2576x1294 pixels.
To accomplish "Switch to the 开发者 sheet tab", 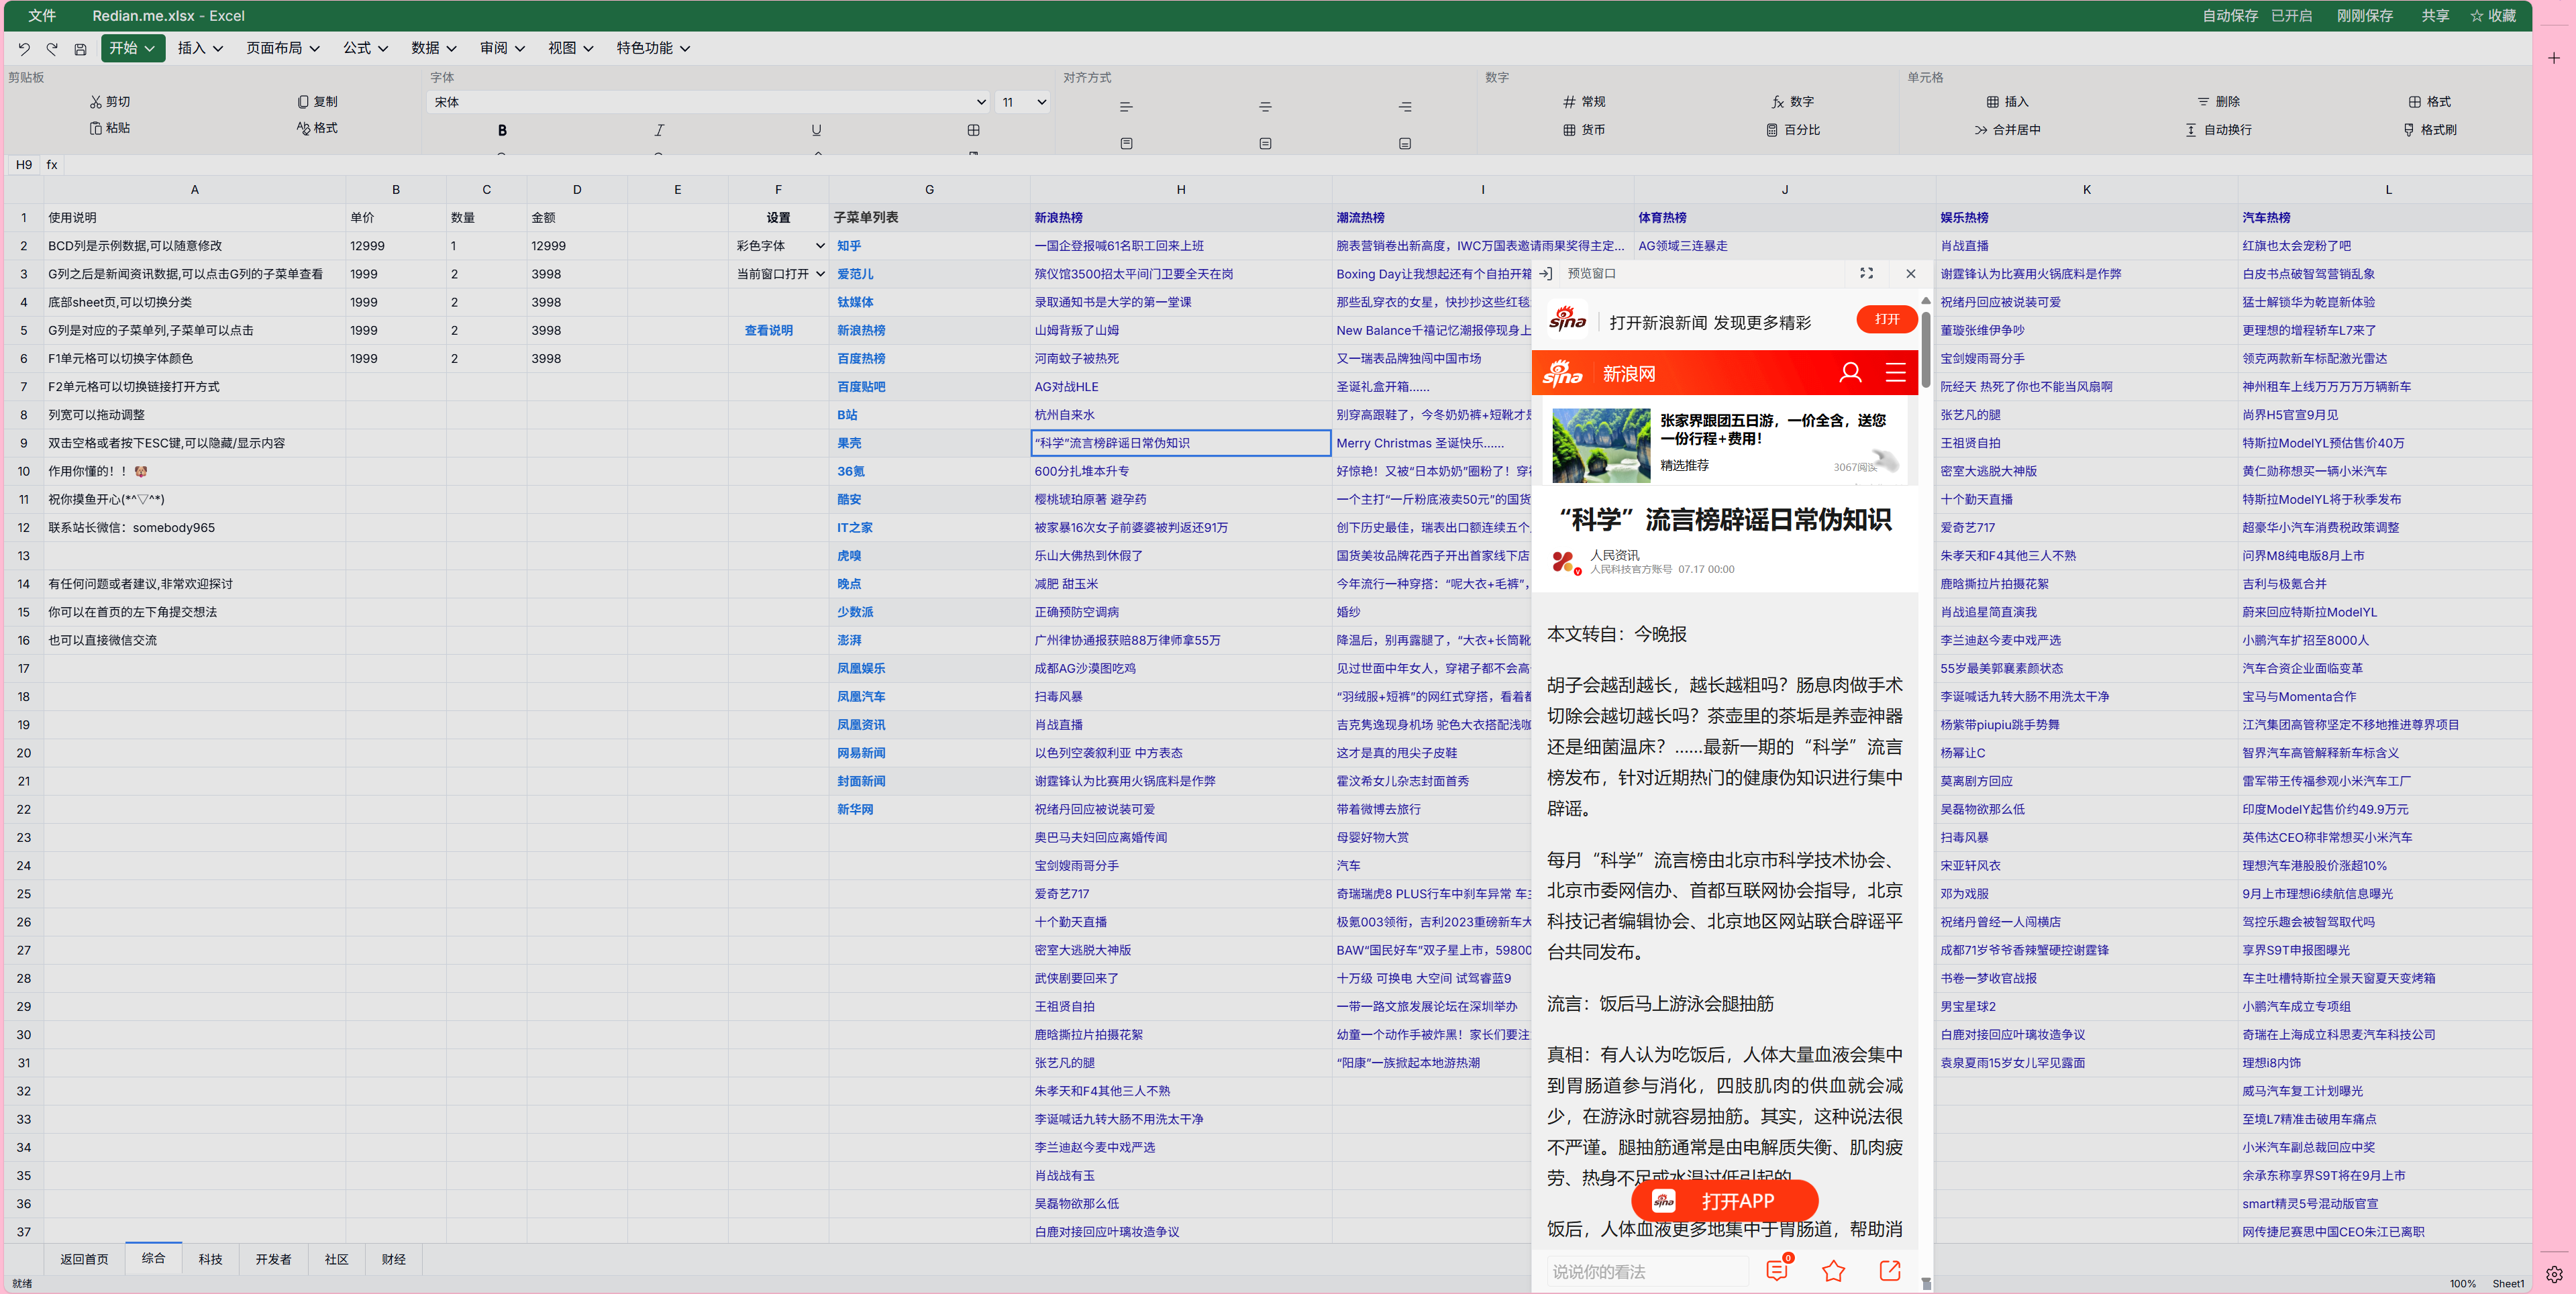I will point(273,1259).
